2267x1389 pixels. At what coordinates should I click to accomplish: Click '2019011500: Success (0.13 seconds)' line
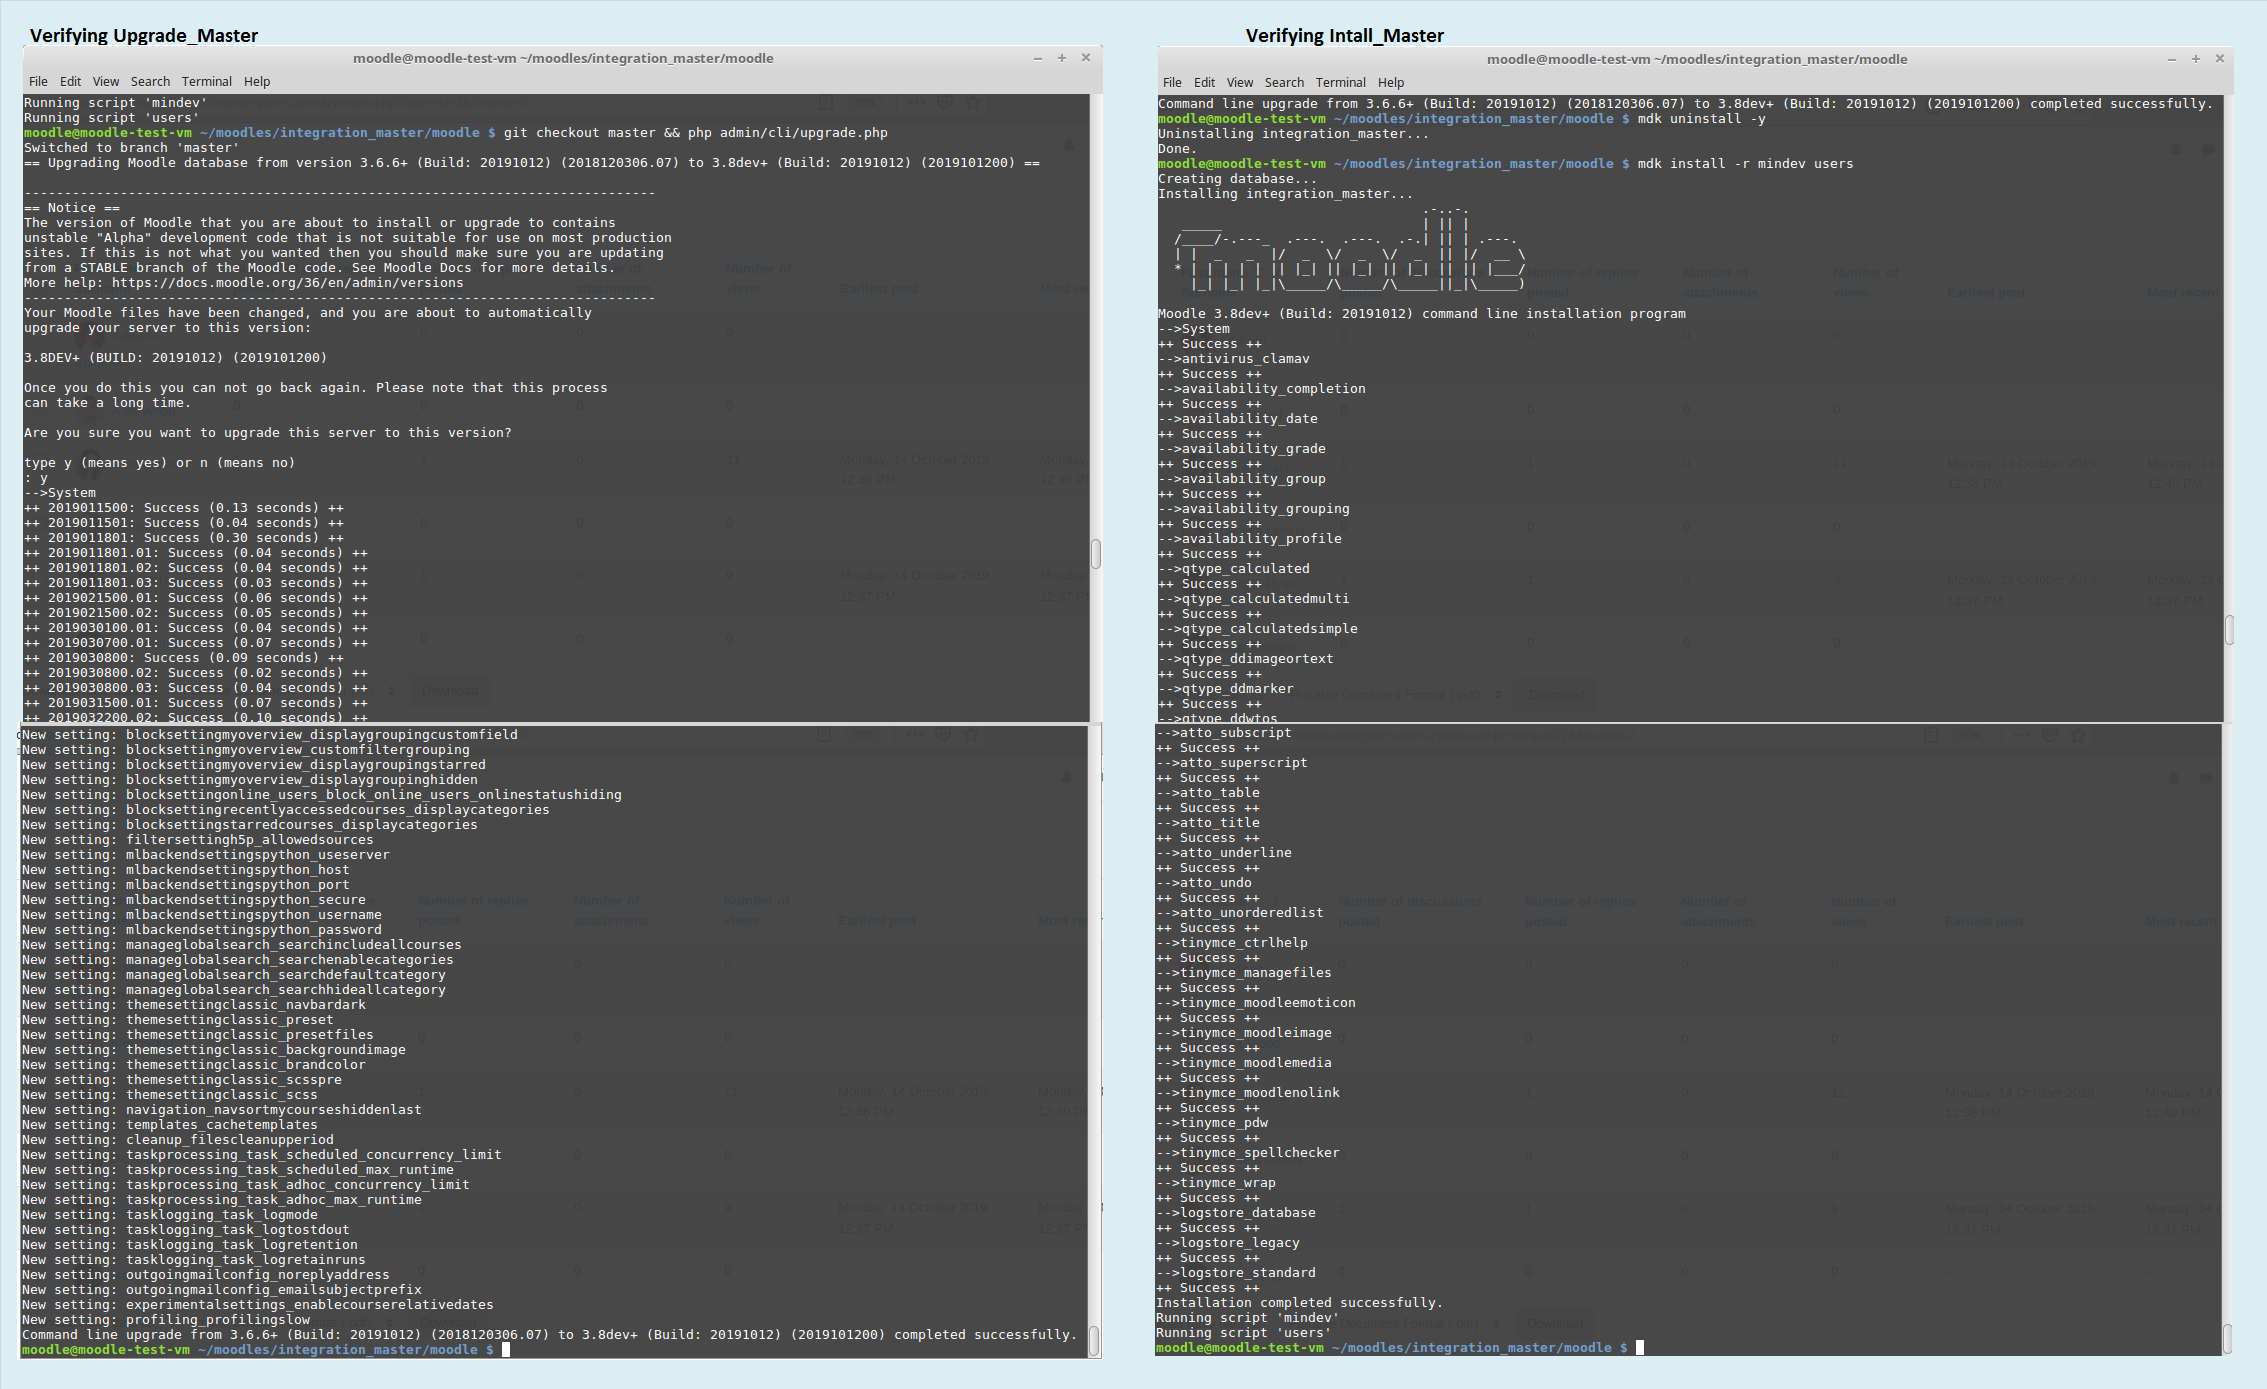[x=184, y=508]
